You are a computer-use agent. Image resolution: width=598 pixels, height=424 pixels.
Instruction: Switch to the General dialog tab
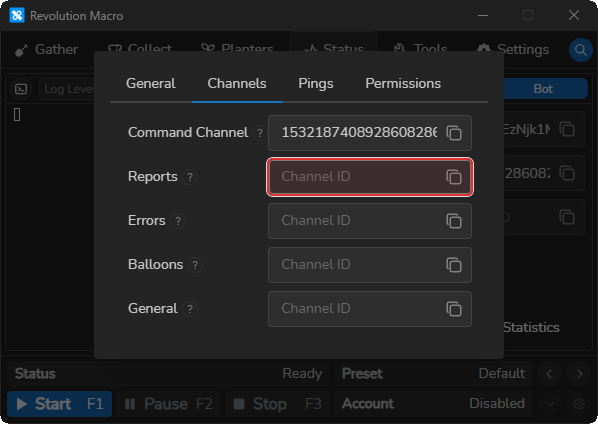coord(151,84)
